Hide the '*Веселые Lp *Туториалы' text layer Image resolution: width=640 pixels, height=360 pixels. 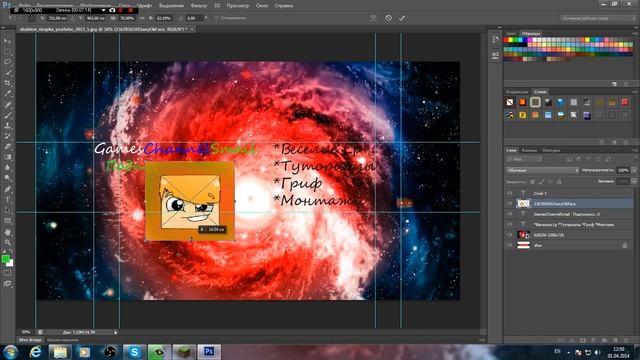click(x=509, y=224)
